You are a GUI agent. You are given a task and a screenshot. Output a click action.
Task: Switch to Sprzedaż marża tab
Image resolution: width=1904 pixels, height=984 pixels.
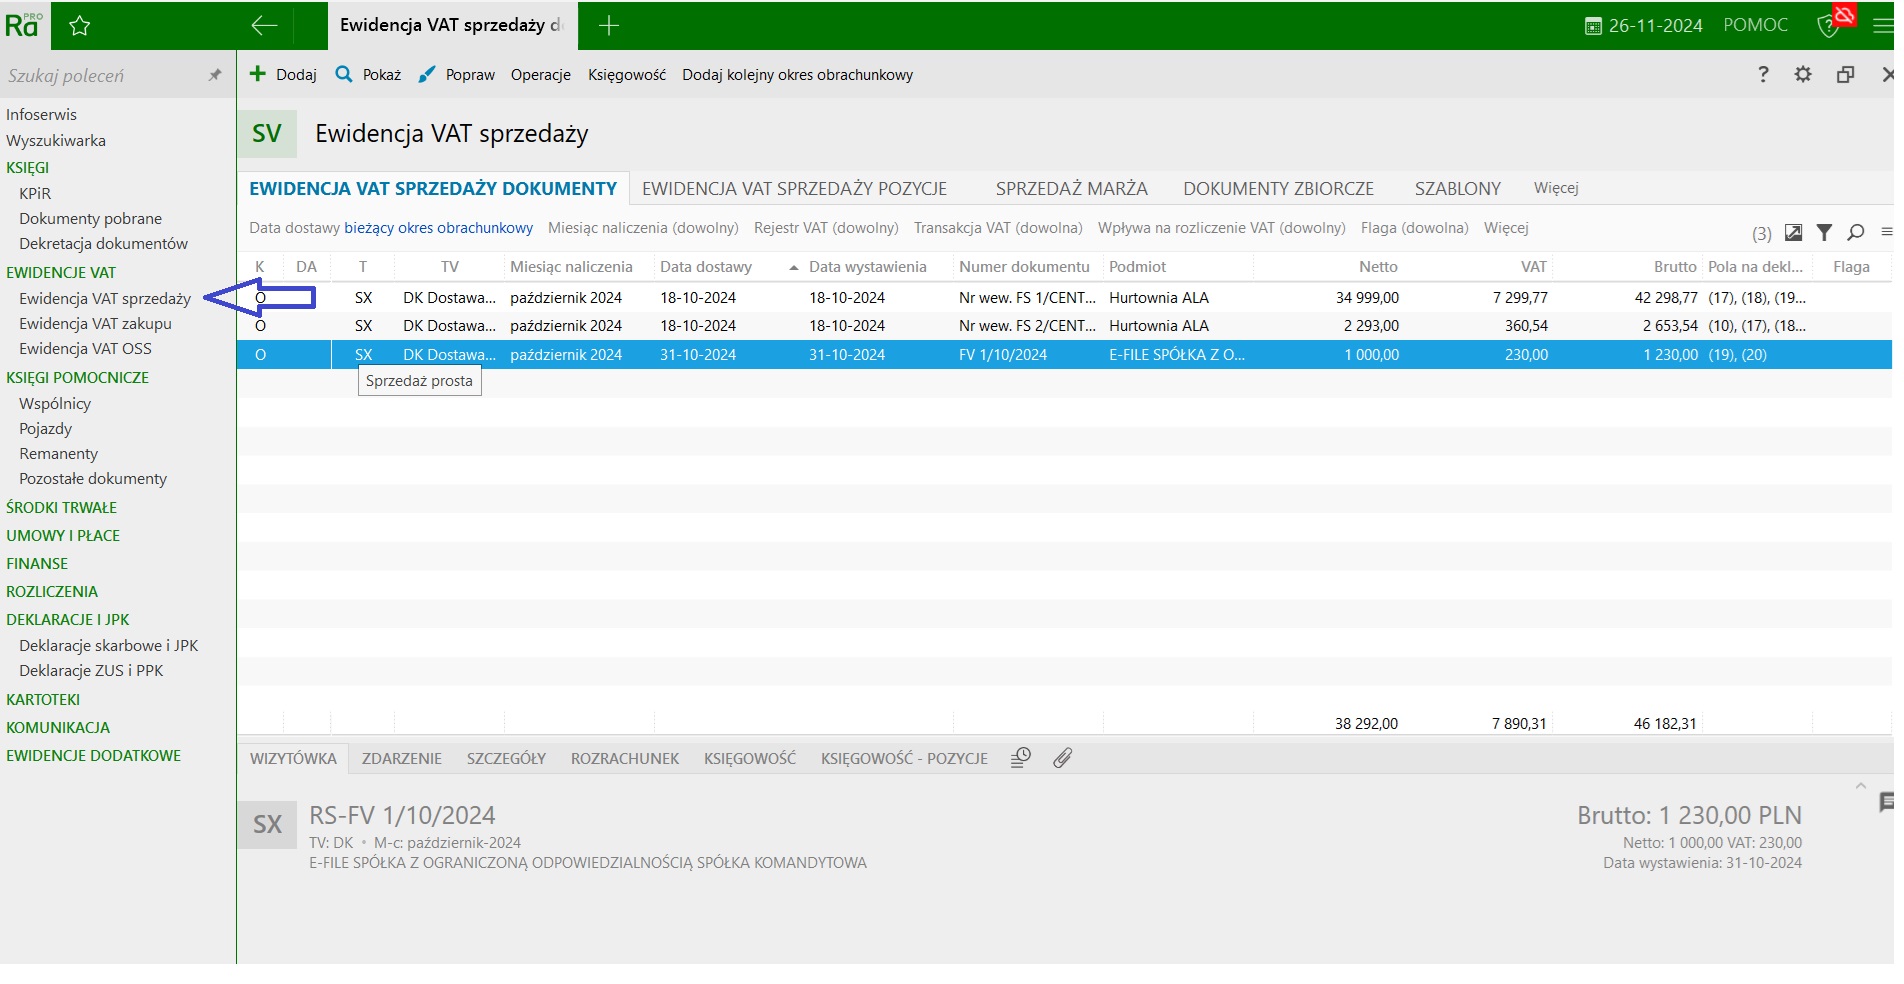point(1071,188)
